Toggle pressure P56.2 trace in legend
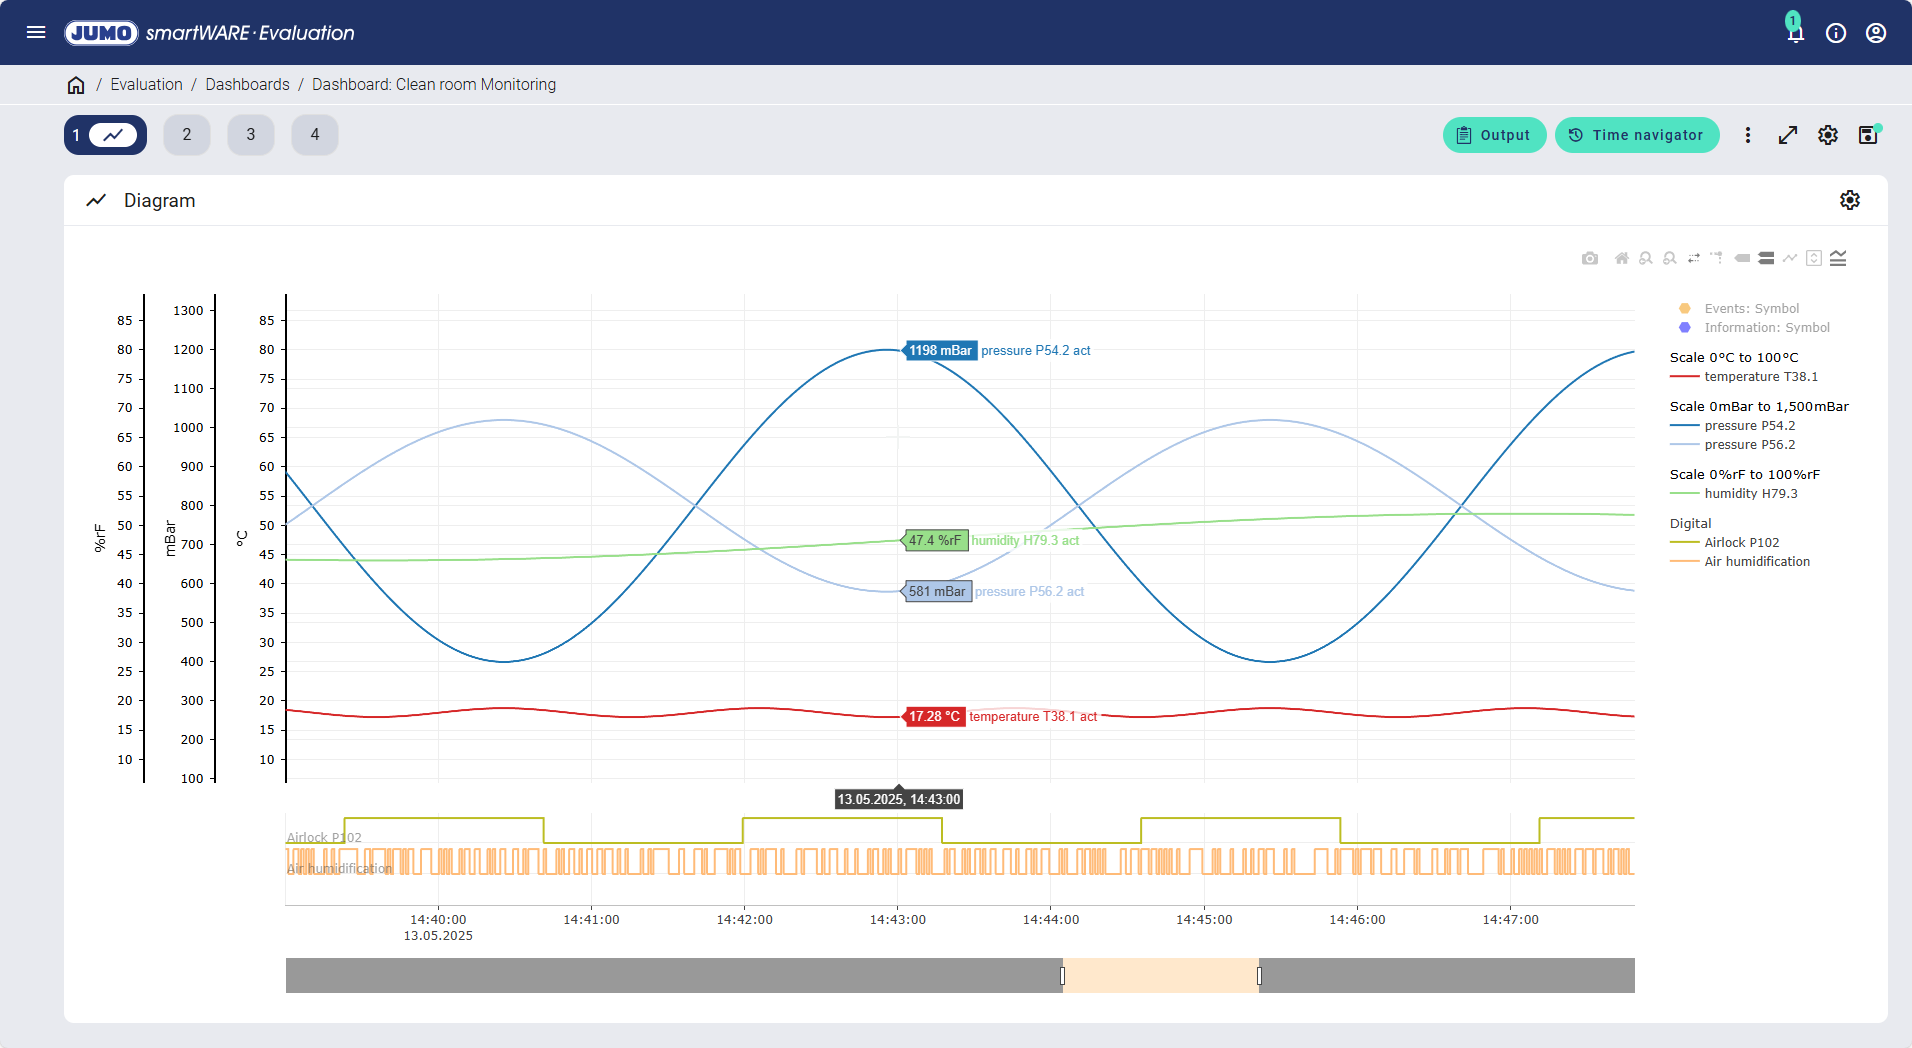The height and width of the screenshot is (1048, 1912). pyautogui.click(x=1749, y=445)
